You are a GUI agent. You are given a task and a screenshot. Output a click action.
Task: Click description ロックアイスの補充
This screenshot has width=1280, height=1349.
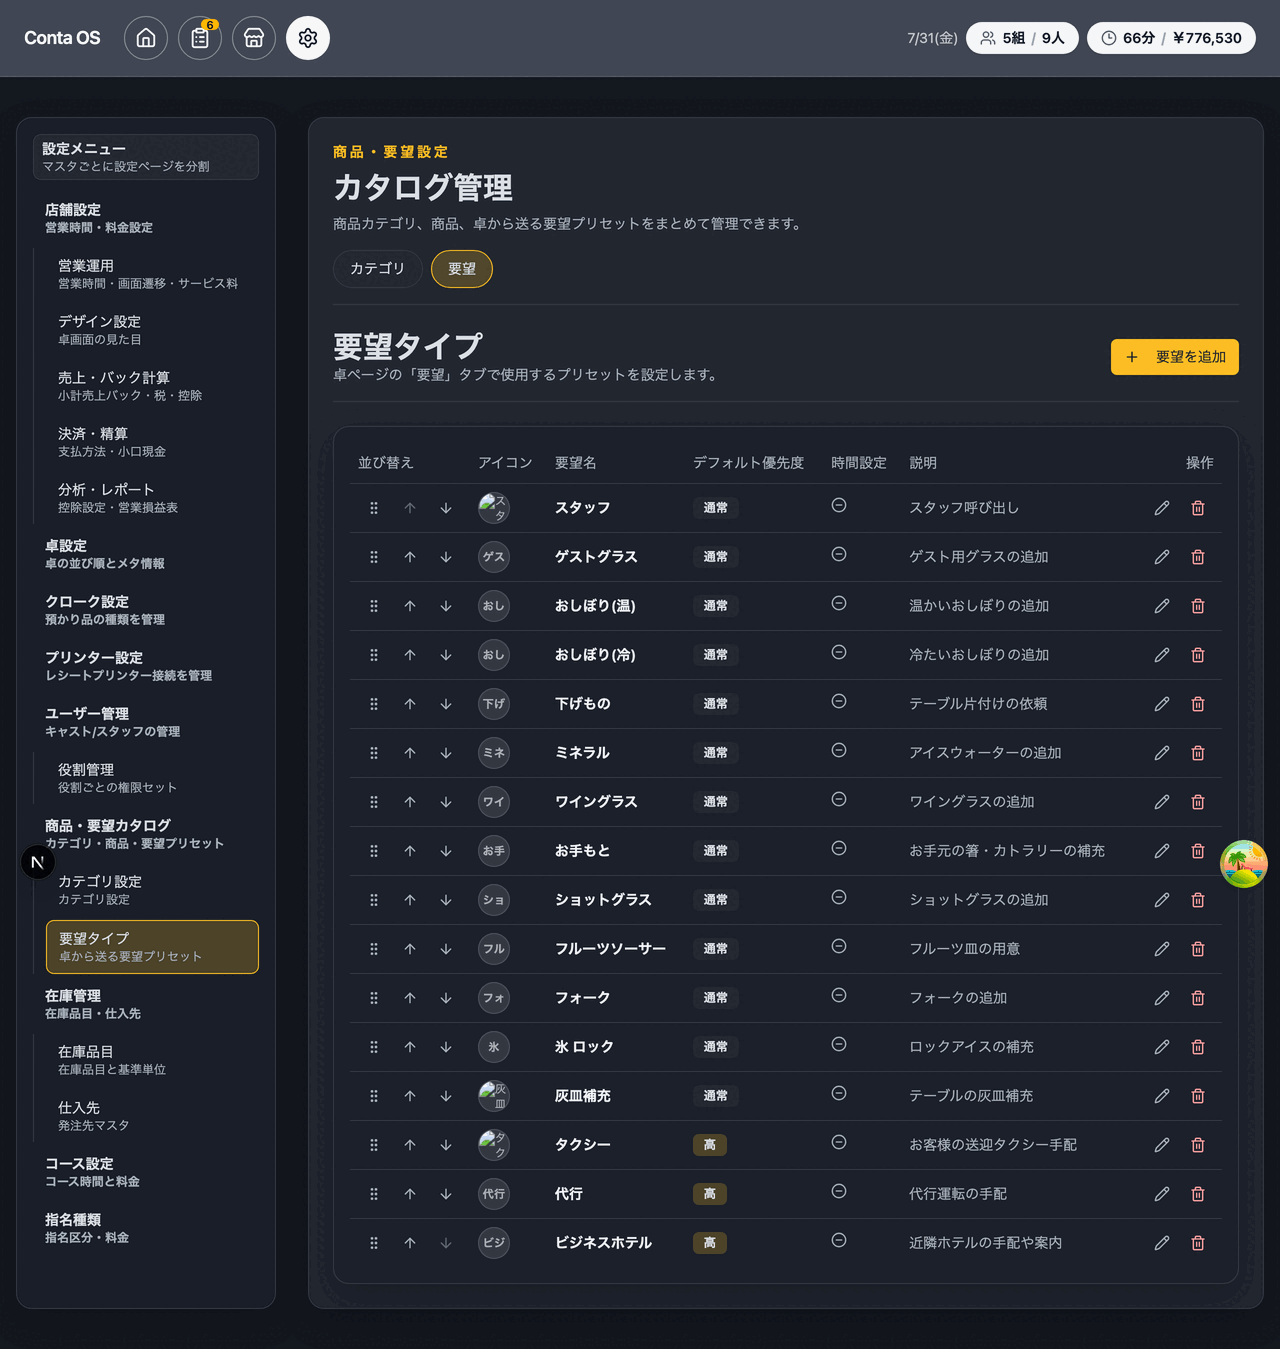click(971, 1047)
